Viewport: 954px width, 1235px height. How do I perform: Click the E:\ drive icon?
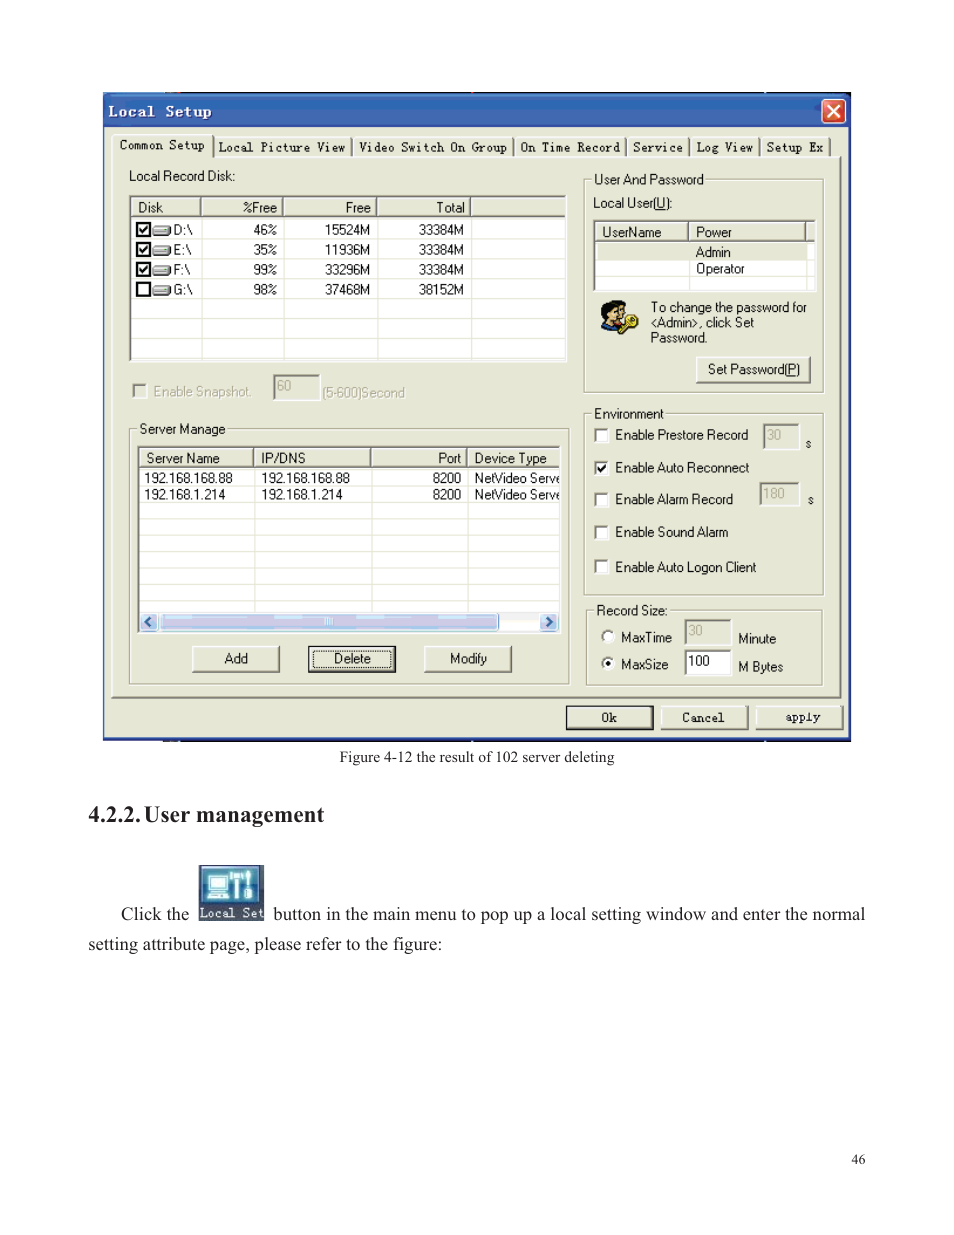tap(162, 250)
